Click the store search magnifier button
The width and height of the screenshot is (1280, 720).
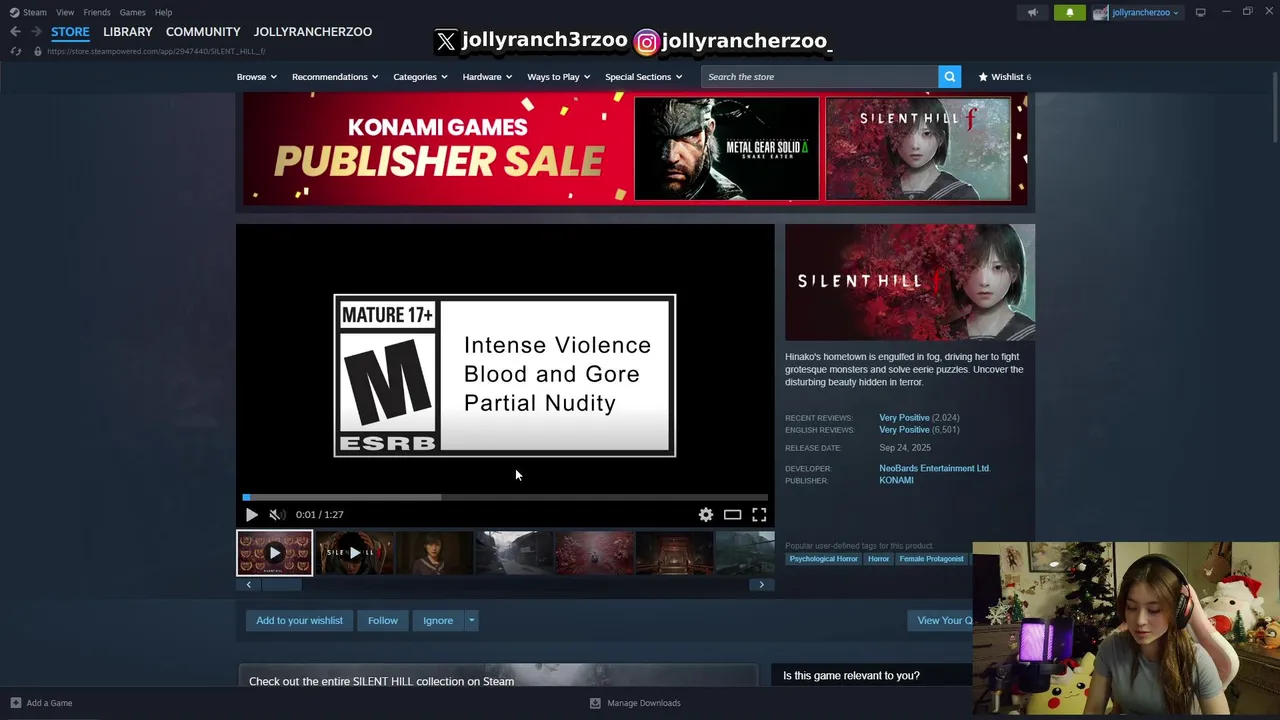click(949, 77)
